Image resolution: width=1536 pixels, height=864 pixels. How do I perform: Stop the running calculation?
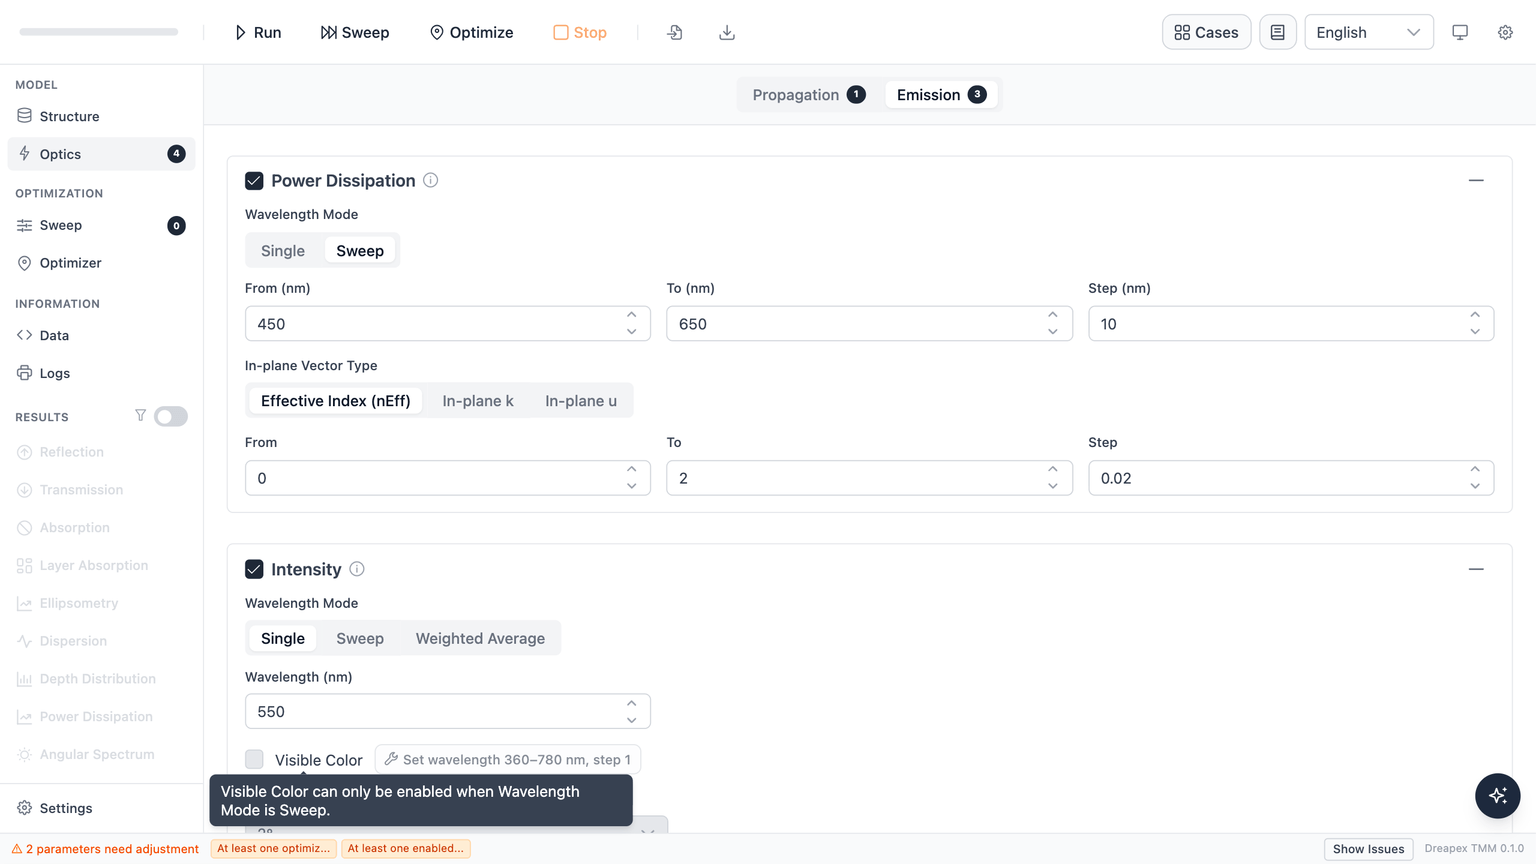pyautogui.click(x=580, y=32)
